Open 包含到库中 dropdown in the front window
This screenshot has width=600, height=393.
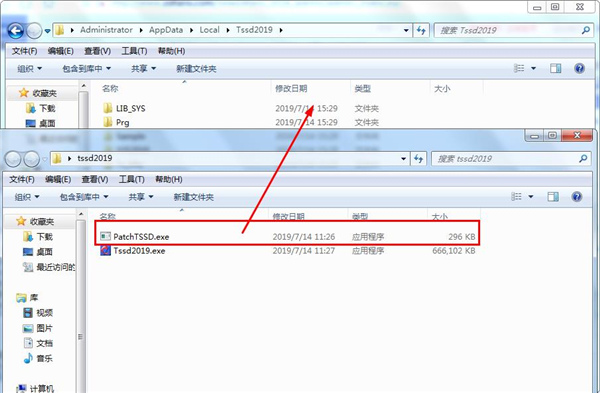(84, 197)
